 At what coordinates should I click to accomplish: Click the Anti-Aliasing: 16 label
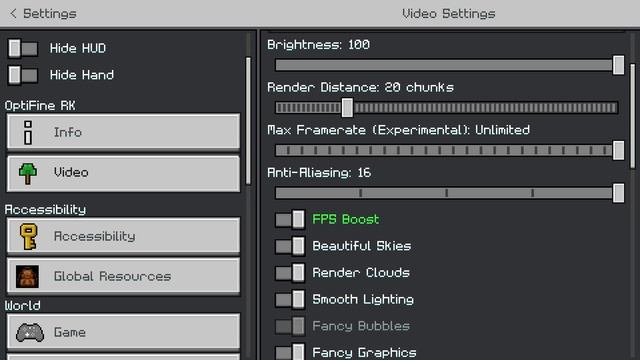click(319, 173)
